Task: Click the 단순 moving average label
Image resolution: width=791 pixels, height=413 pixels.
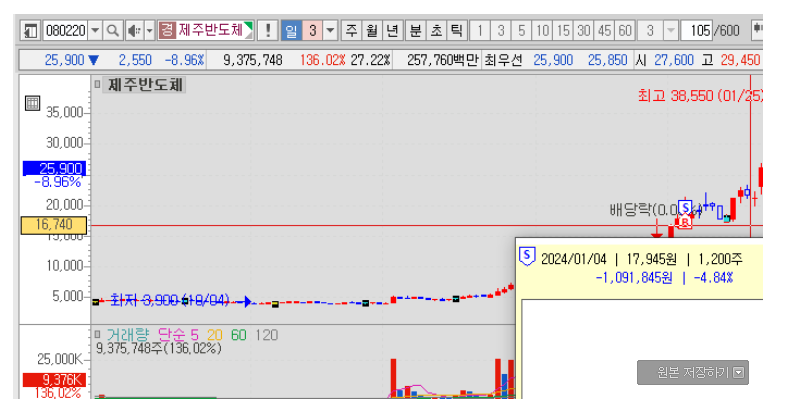Action: (x=172, y=335)
